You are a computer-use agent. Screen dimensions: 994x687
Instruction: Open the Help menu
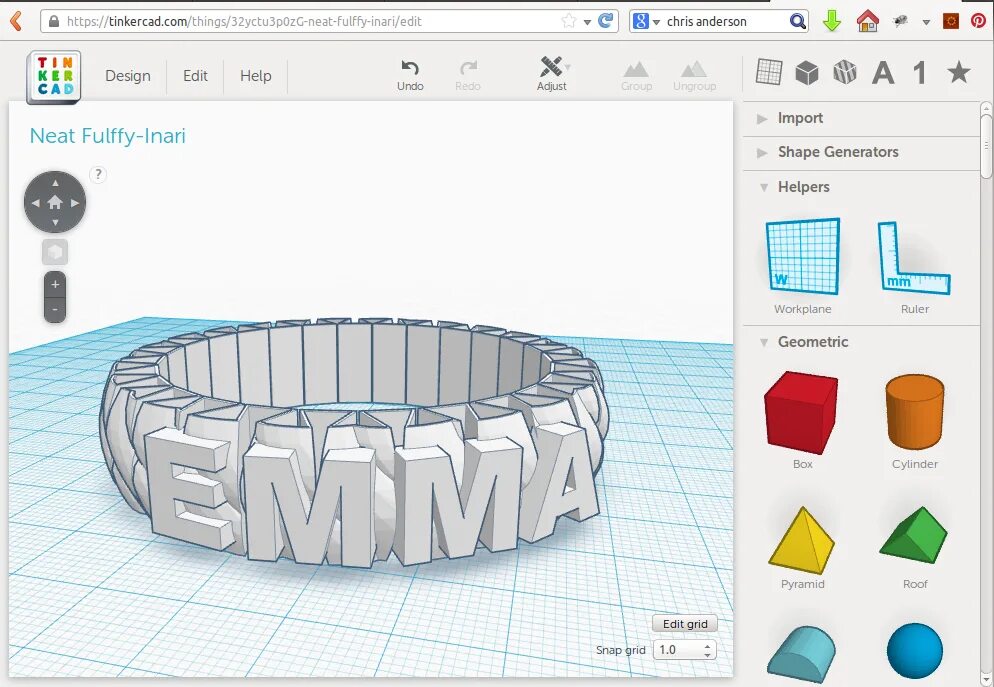255,75
